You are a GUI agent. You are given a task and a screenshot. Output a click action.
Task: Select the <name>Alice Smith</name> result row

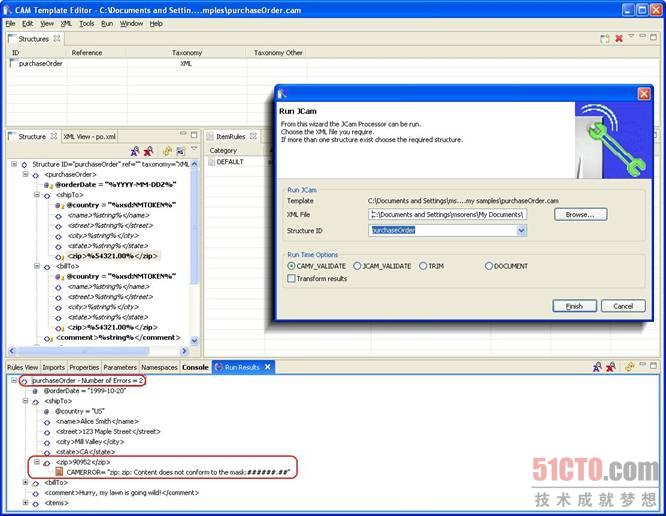click(97, 422)
